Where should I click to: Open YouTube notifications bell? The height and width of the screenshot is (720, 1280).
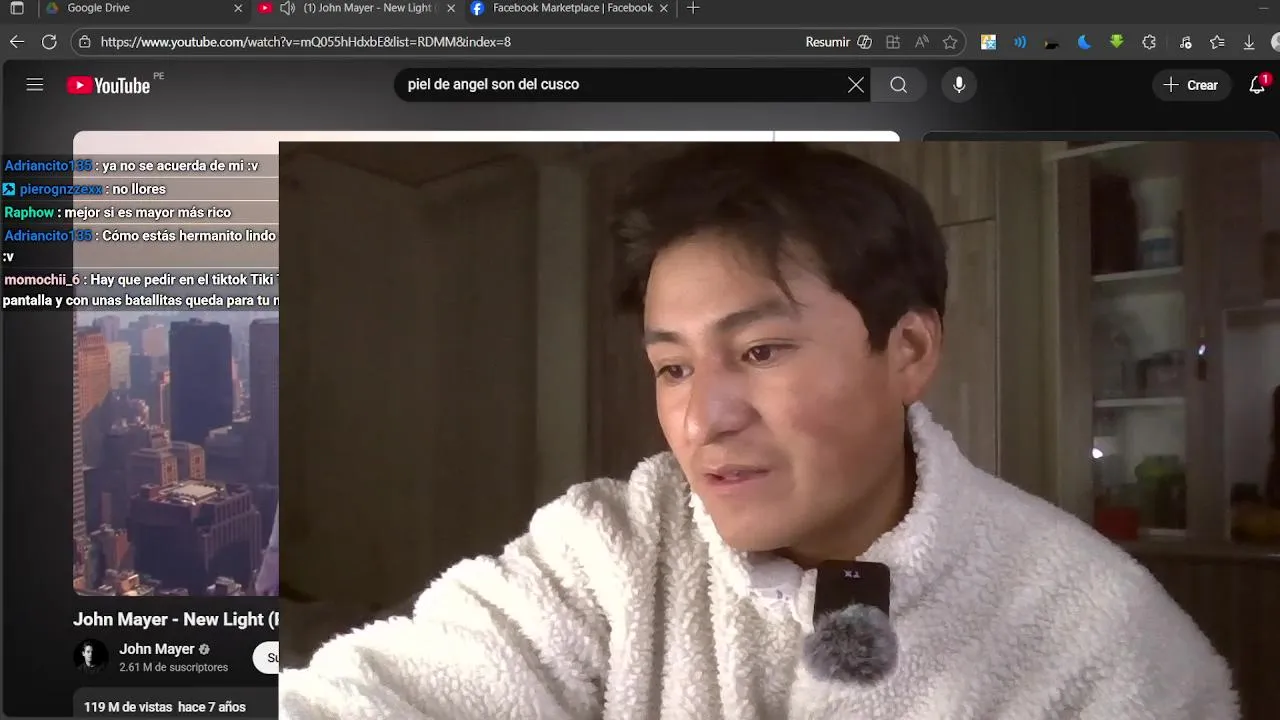(x=1258, y=85)
